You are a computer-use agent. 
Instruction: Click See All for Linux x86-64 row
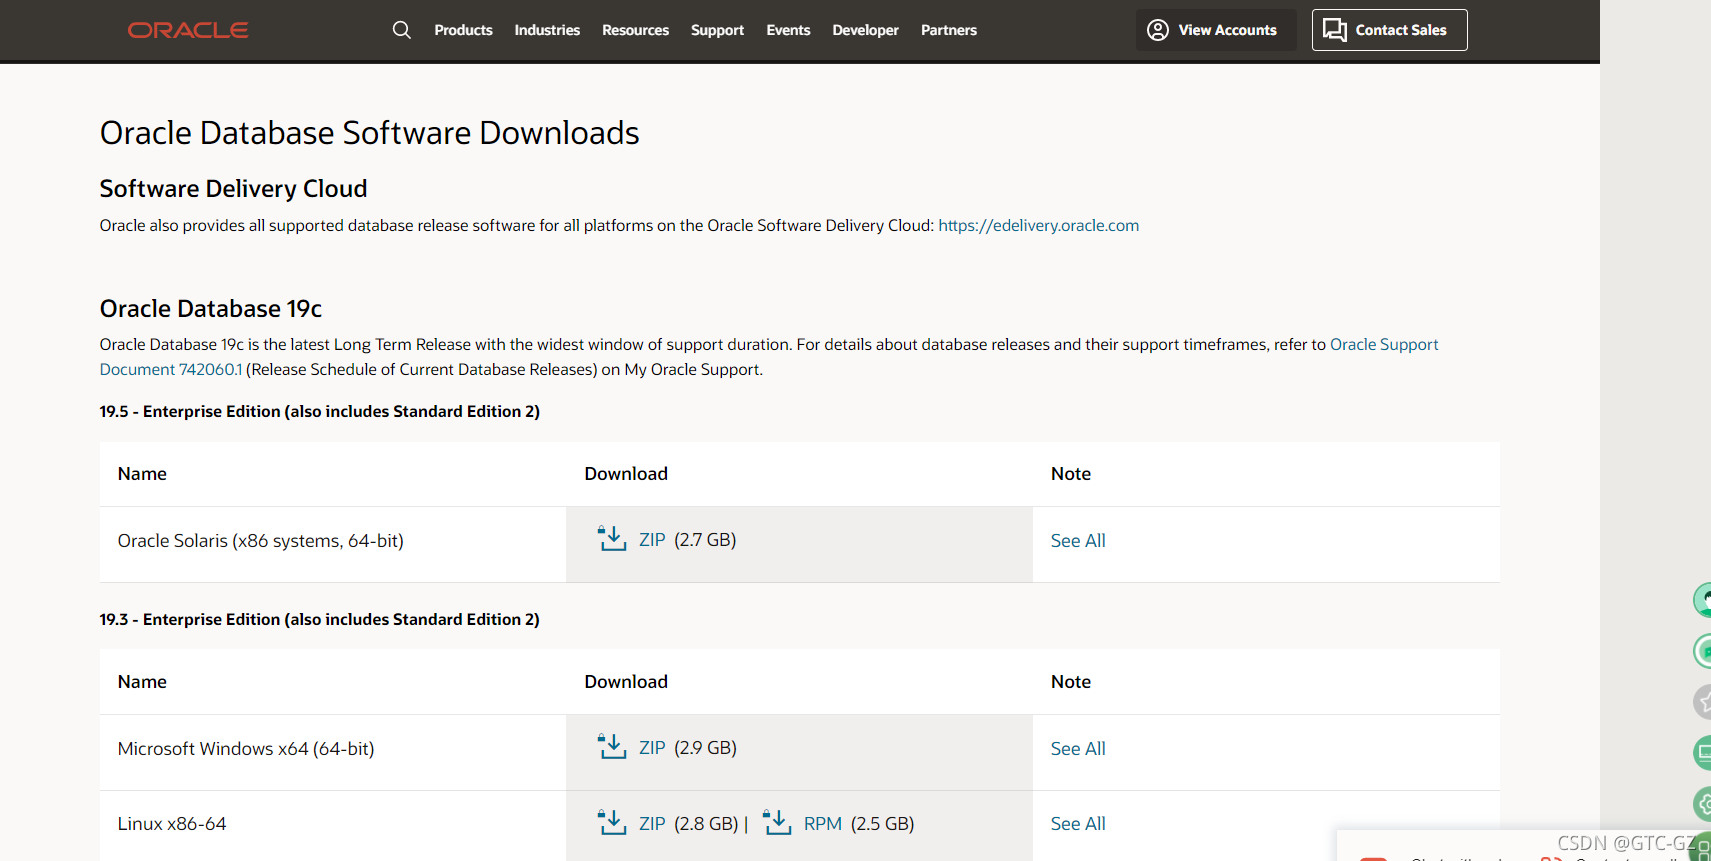[1078, 823]
